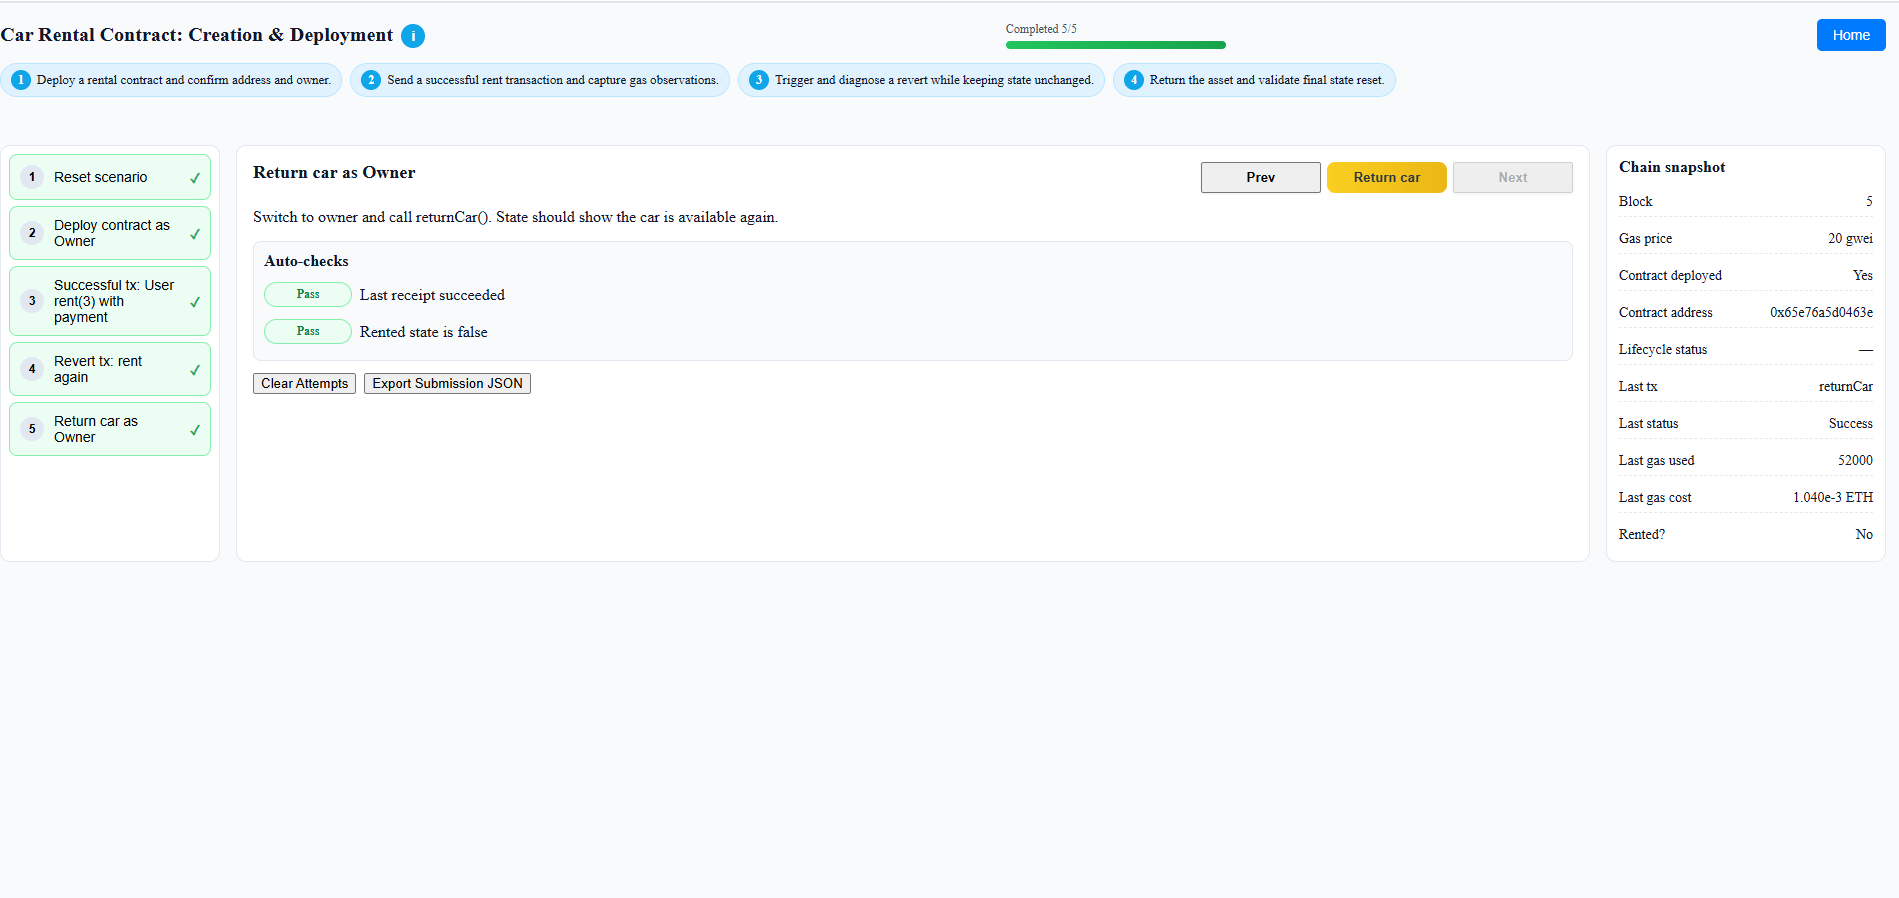Click the Clear Attempts button
Image resolution: width=1899 pixels, height=898 pixels.
point(304,384)
